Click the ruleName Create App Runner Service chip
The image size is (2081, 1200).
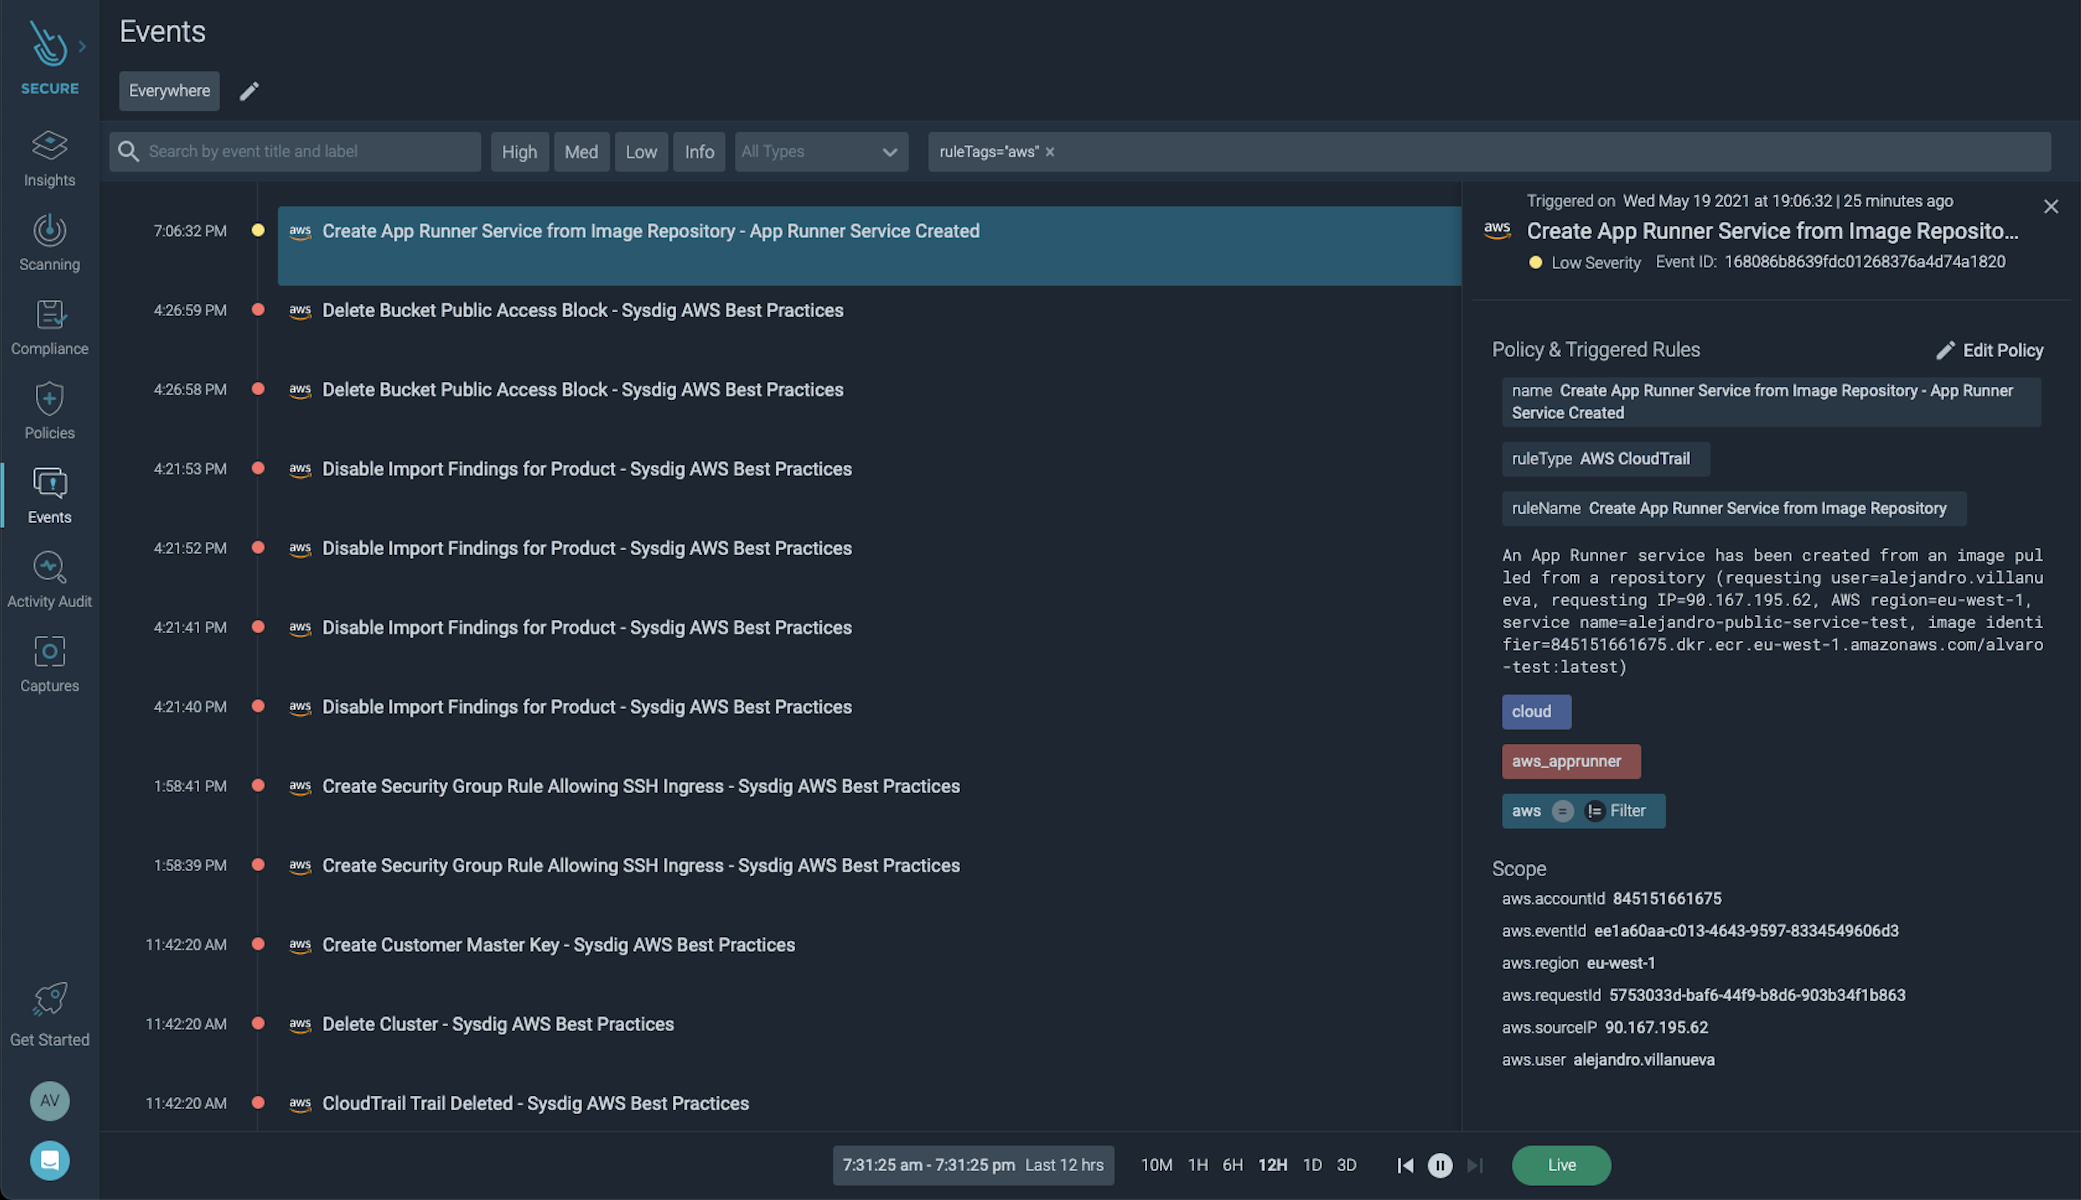point(1734,508)
